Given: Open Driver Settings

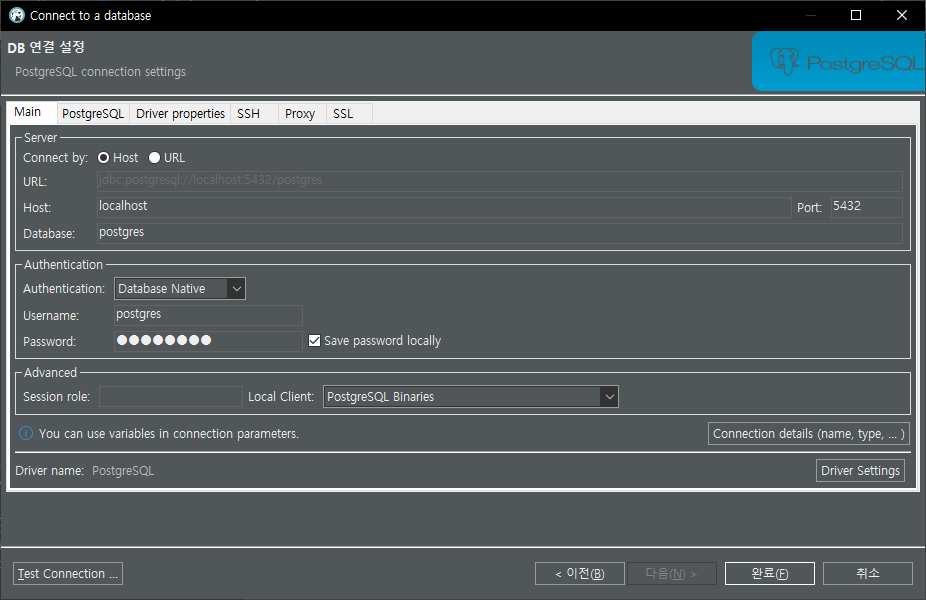Looking at the screenshot, I should click(860, 471).
